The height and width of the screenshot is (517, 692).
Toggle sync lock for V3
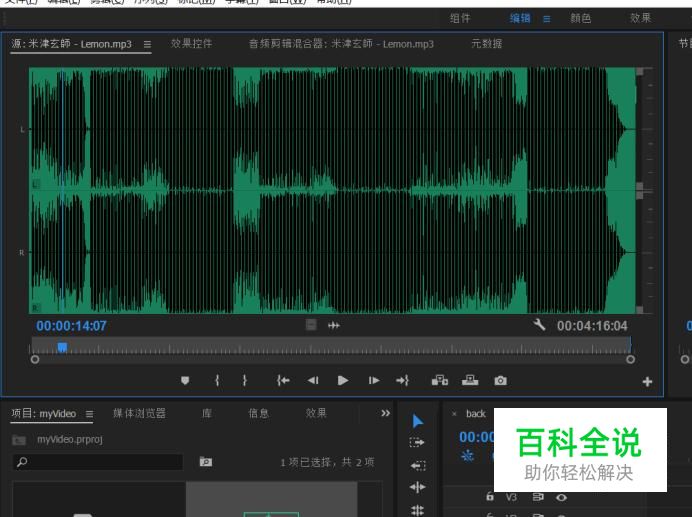(x=538, y=497)
